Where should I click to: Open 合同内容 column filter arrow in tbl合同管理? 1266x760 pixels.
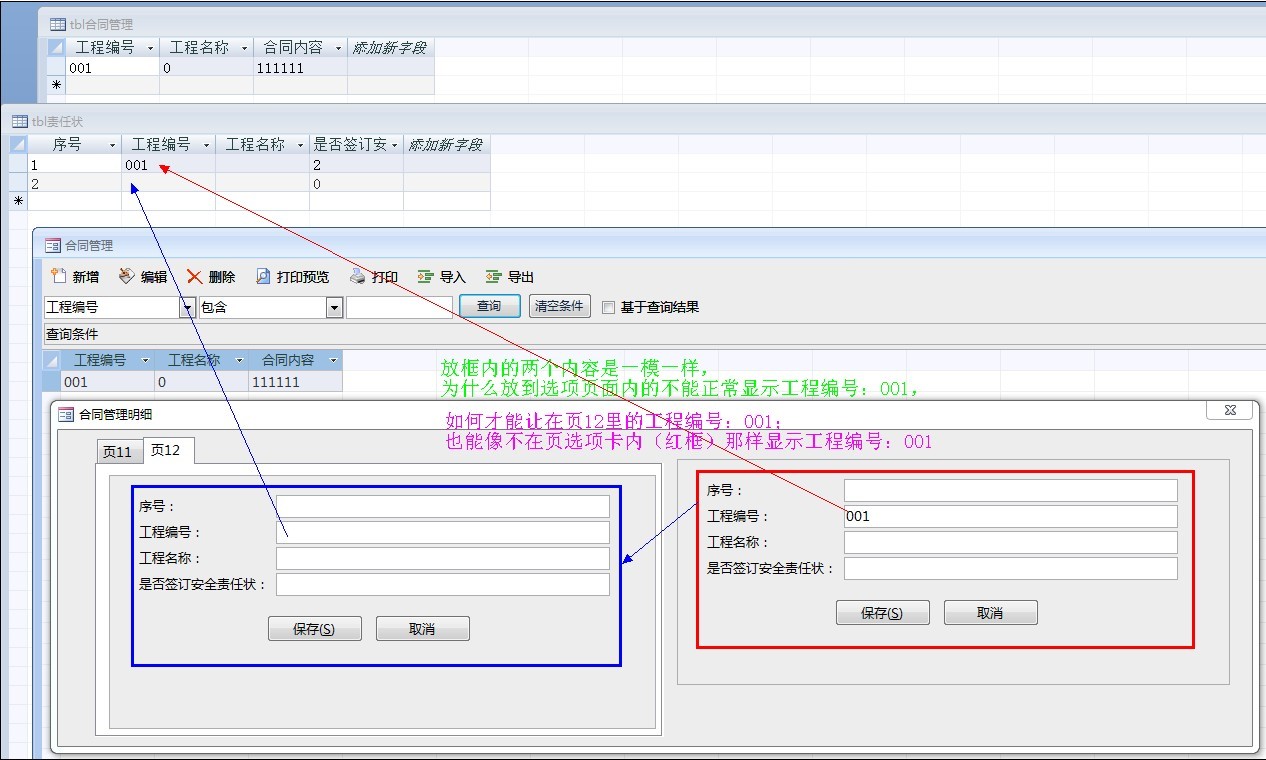[x=338, y=48]
